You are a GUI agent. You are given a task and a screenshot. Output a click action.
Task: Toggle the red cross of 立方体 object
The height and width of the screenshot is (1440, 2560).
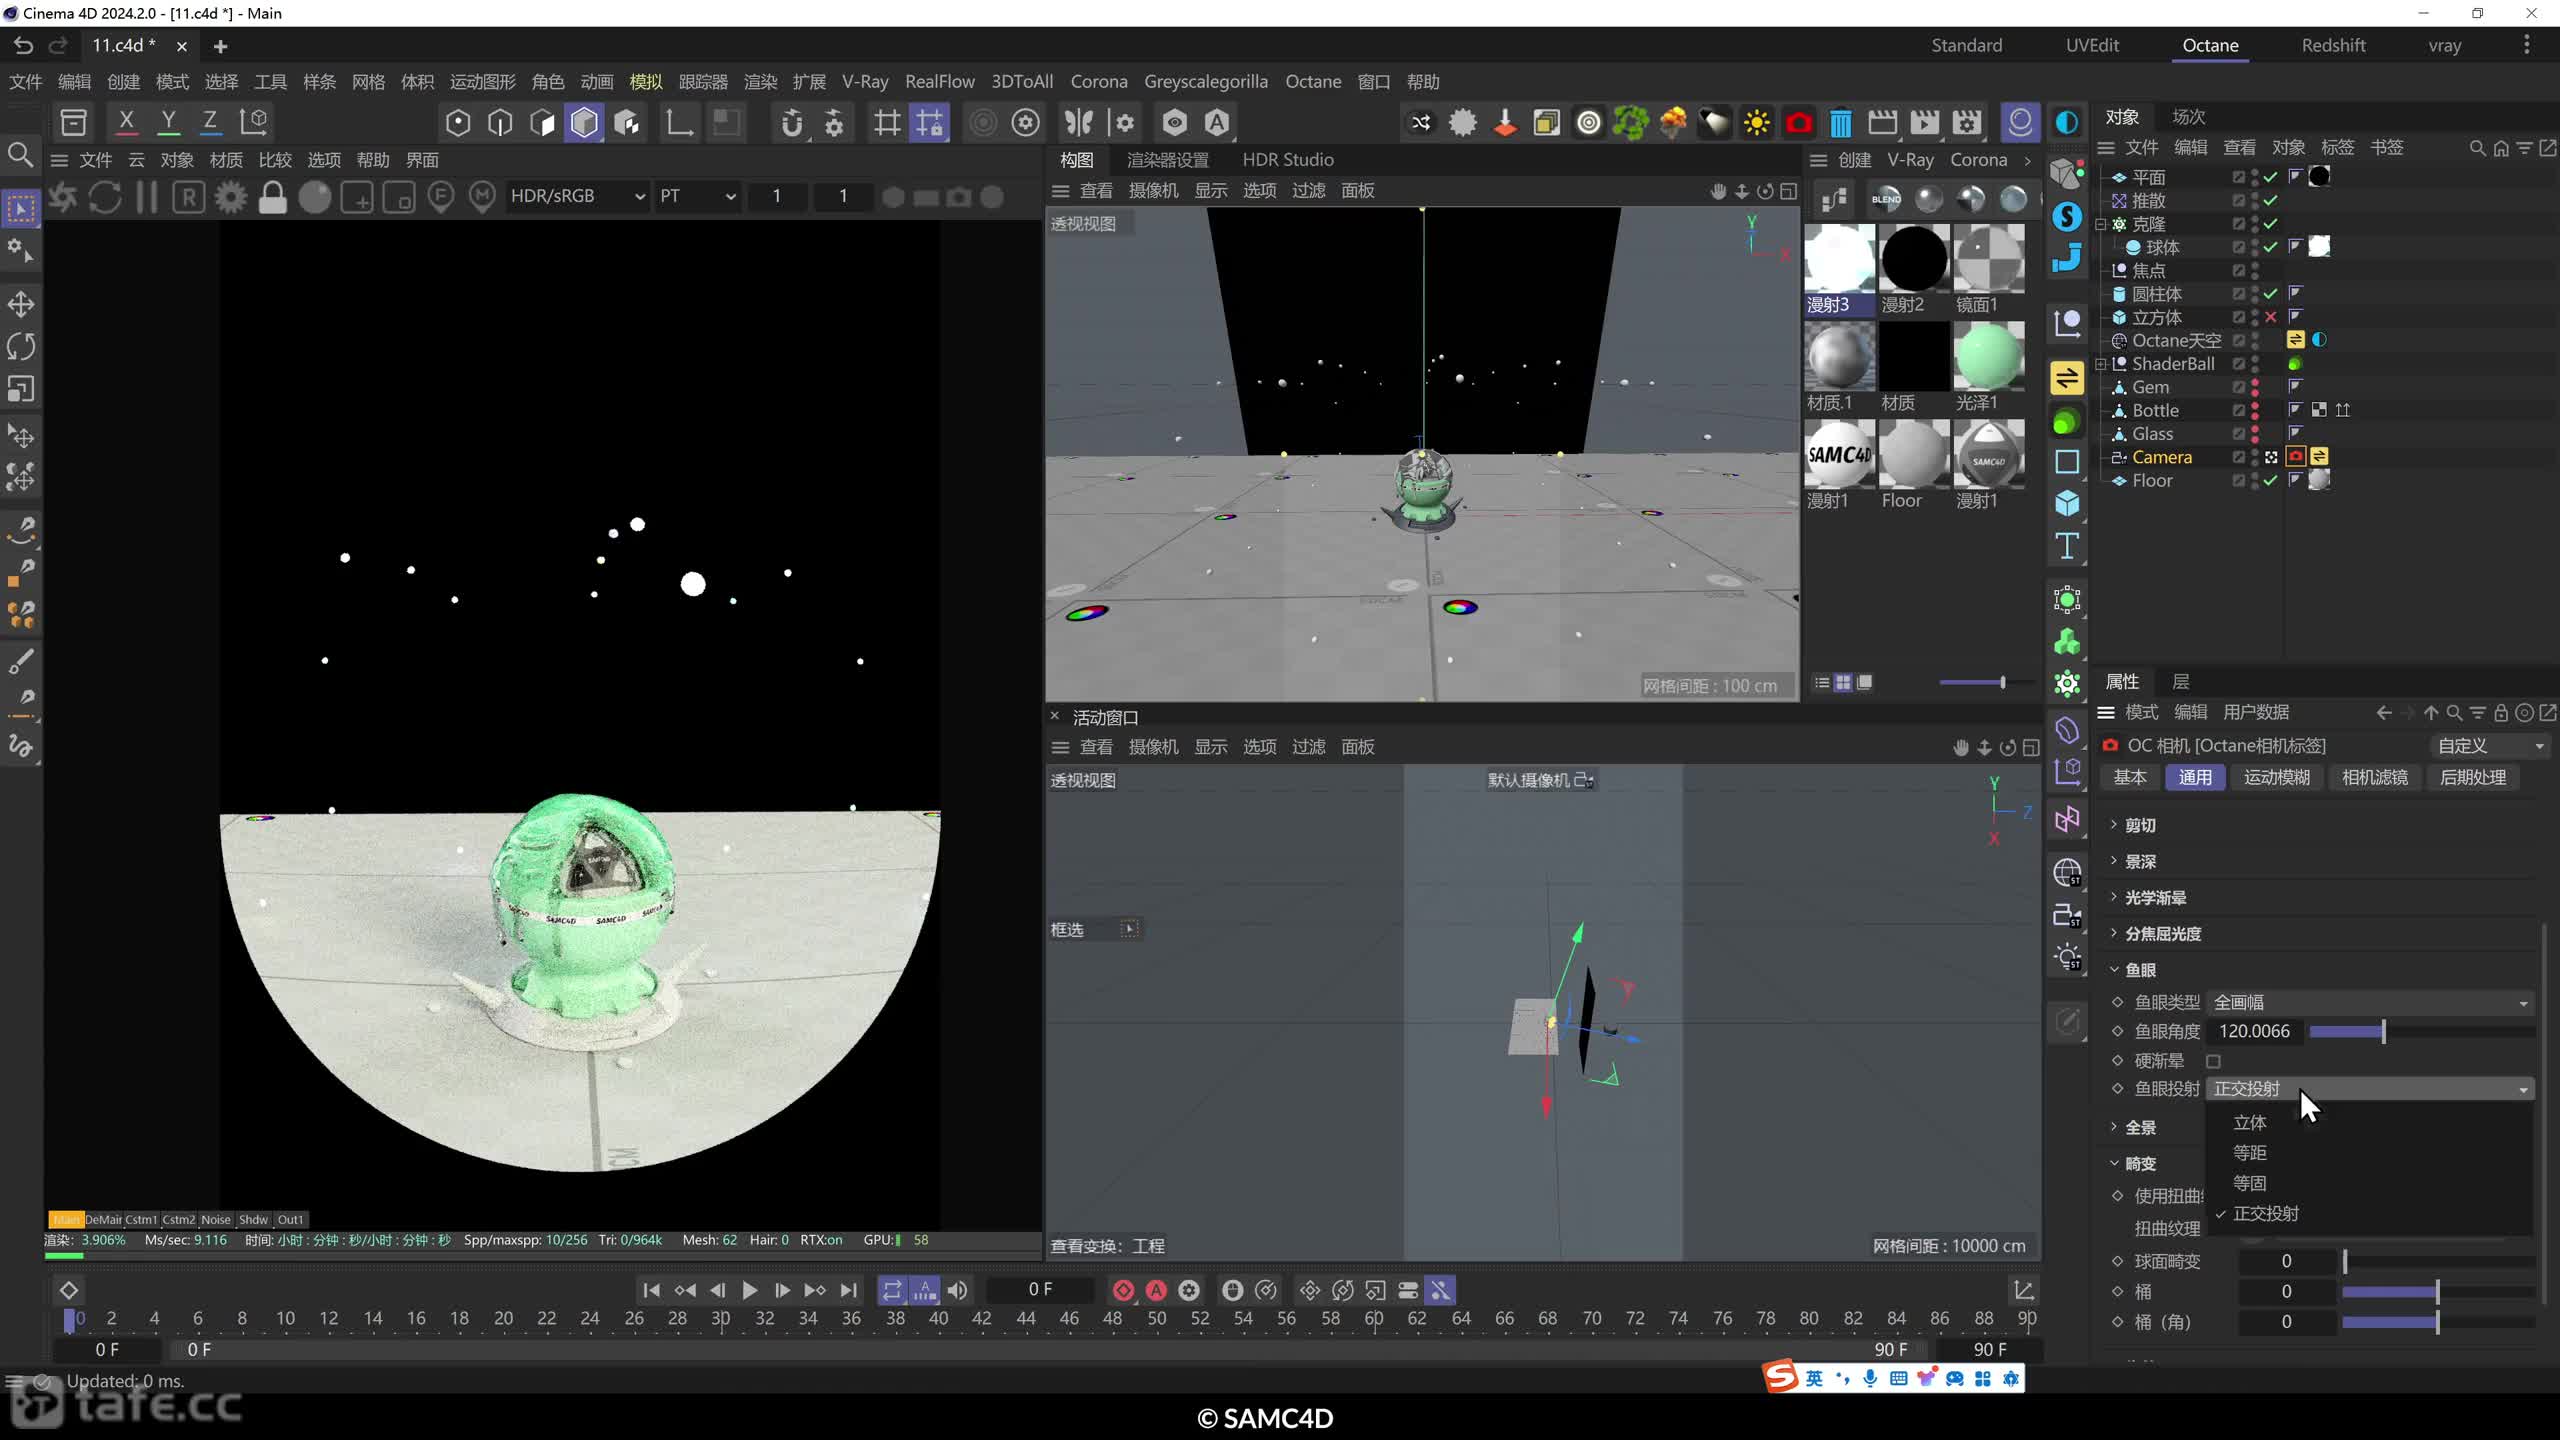[2271, 317]
